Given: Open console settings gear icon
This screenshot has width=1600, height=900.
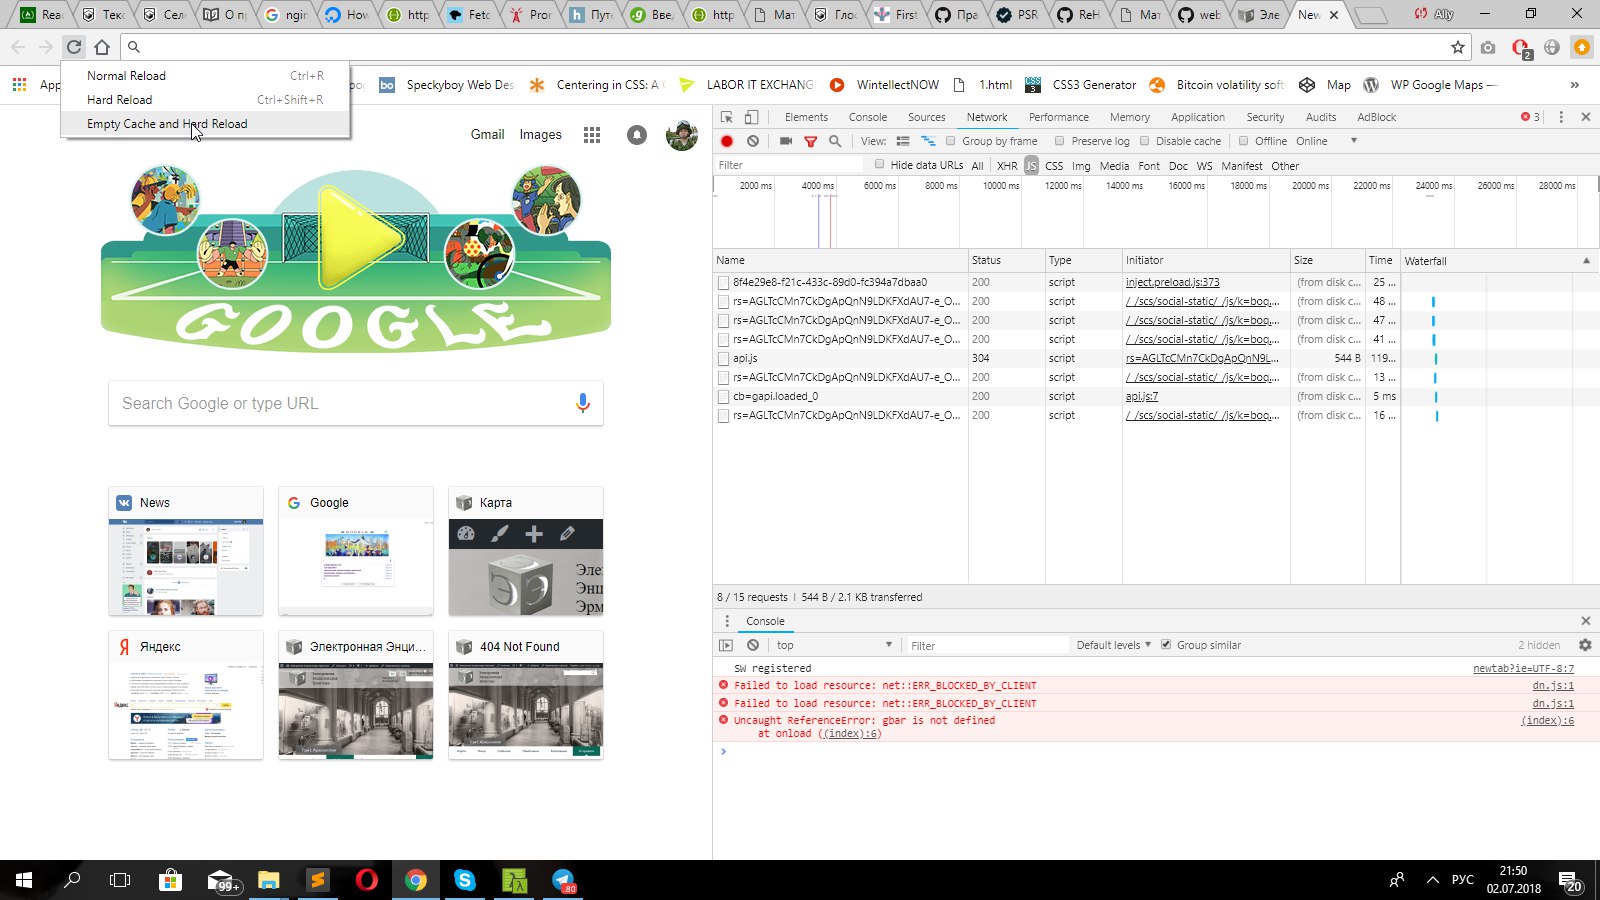Looking at the screenshot, I should click(1585, 645).
